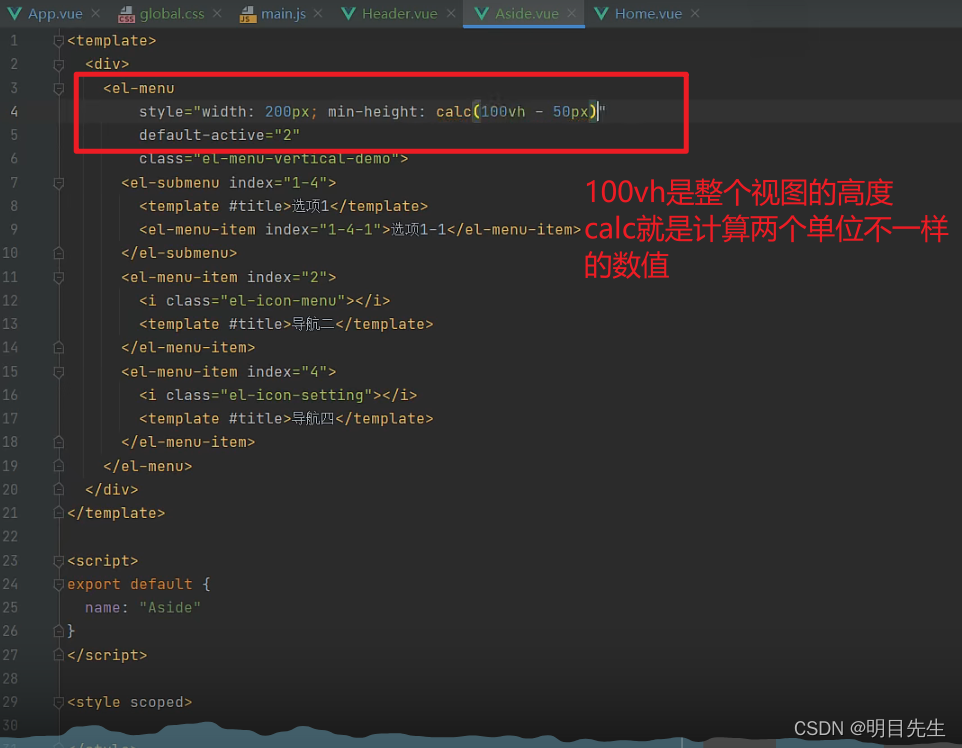Collapse the template block on line 1
Screen dimensions: 962x748
59,41
